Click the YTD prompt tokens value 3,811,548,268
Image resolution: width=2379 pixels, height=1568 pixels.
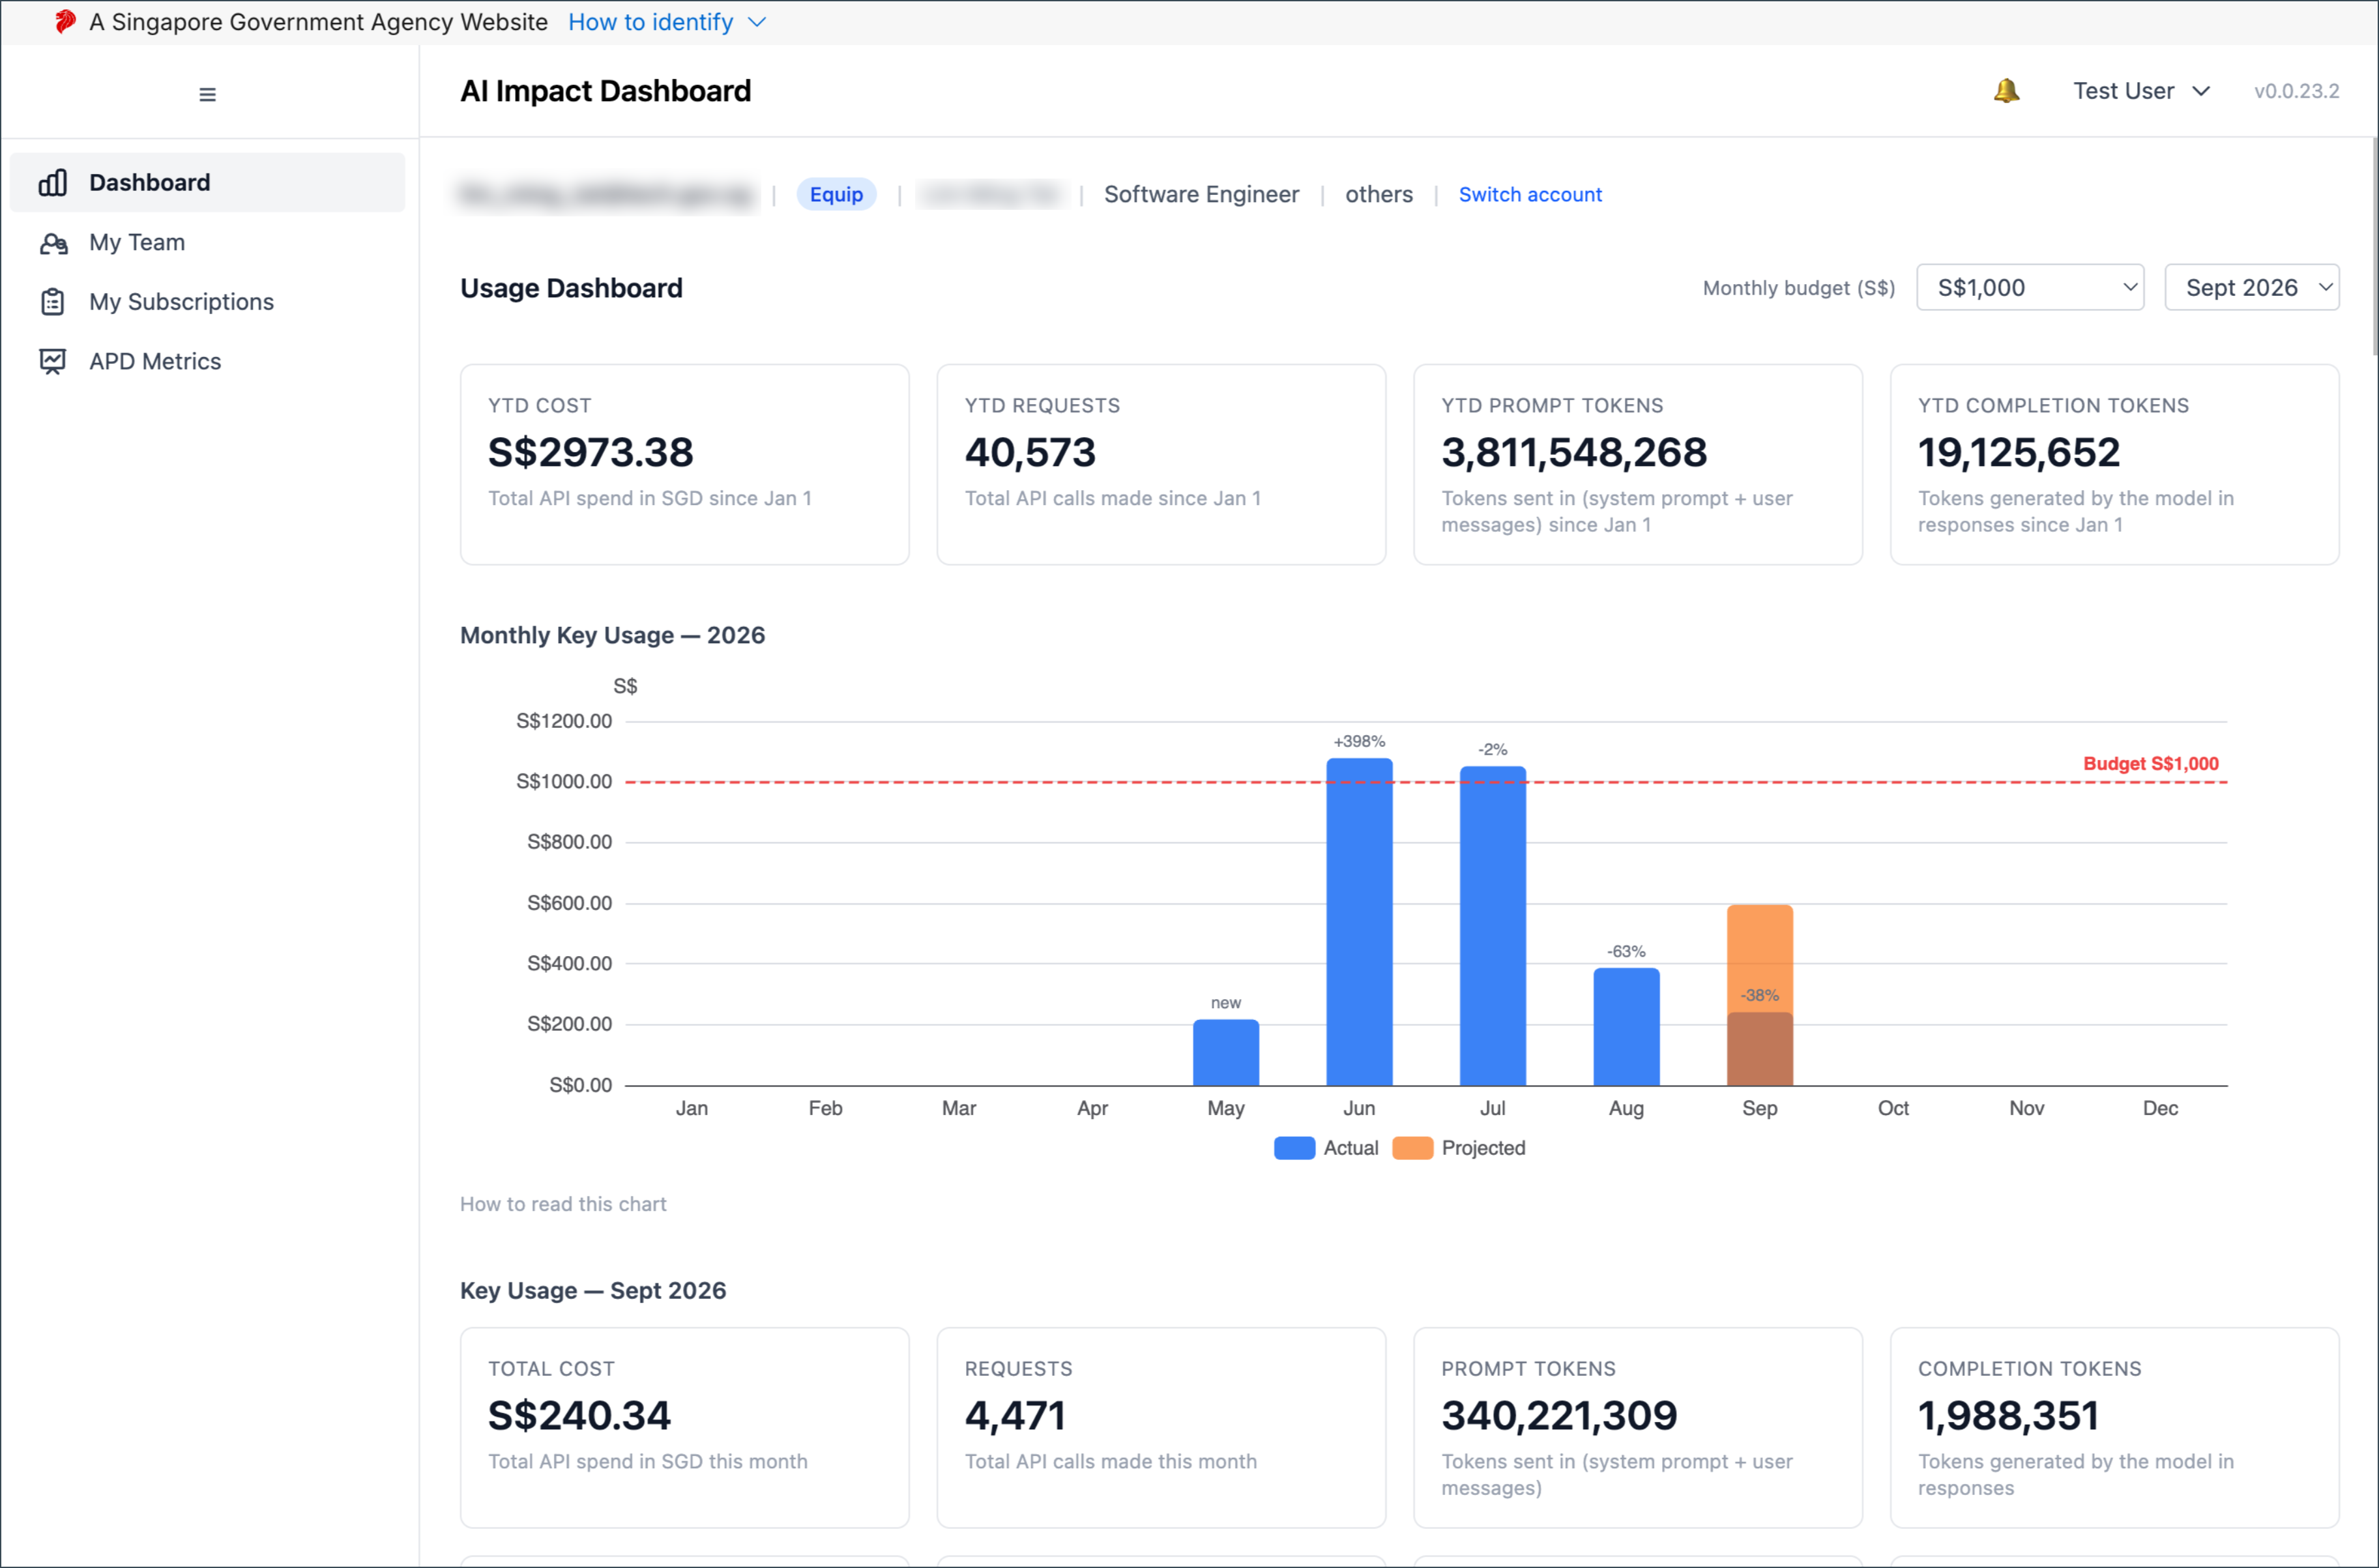[x=1574, y=452]
